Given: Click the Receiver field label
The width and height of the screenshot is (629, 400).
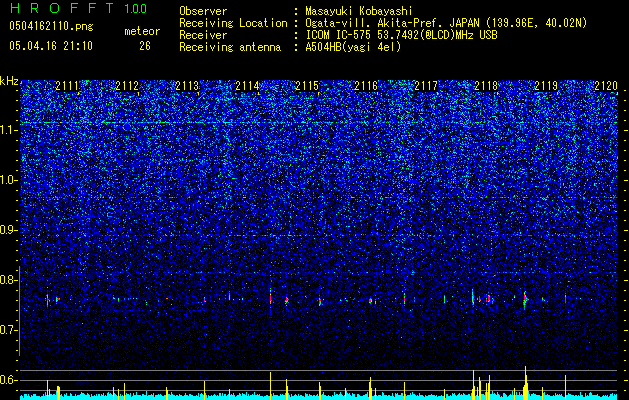Looking at the screenshot, I should pos(203,35).
